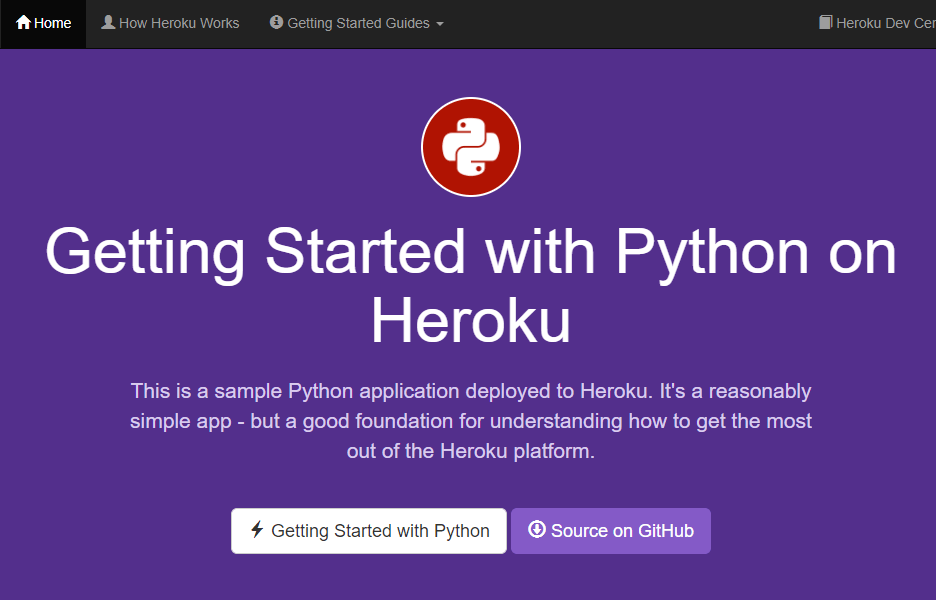The width and height of the screenshot is (936, 600).
Task: Click the paragraph starting 'This is a sample Python application'
Action: click(471, 421)
